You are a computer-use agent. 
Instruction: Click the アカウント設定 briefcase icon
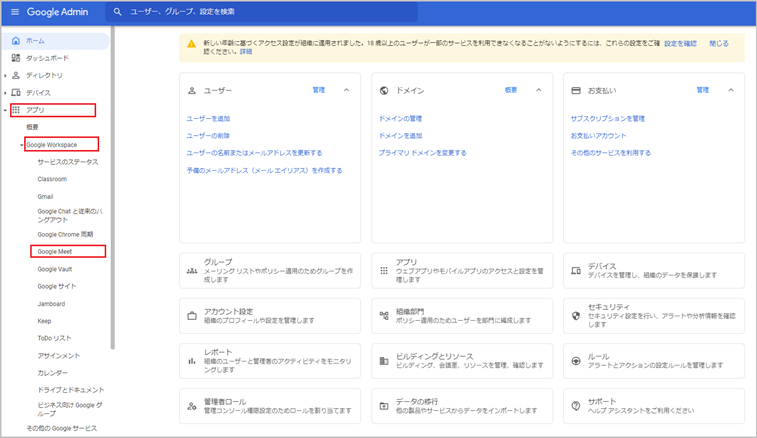[192, 316]
